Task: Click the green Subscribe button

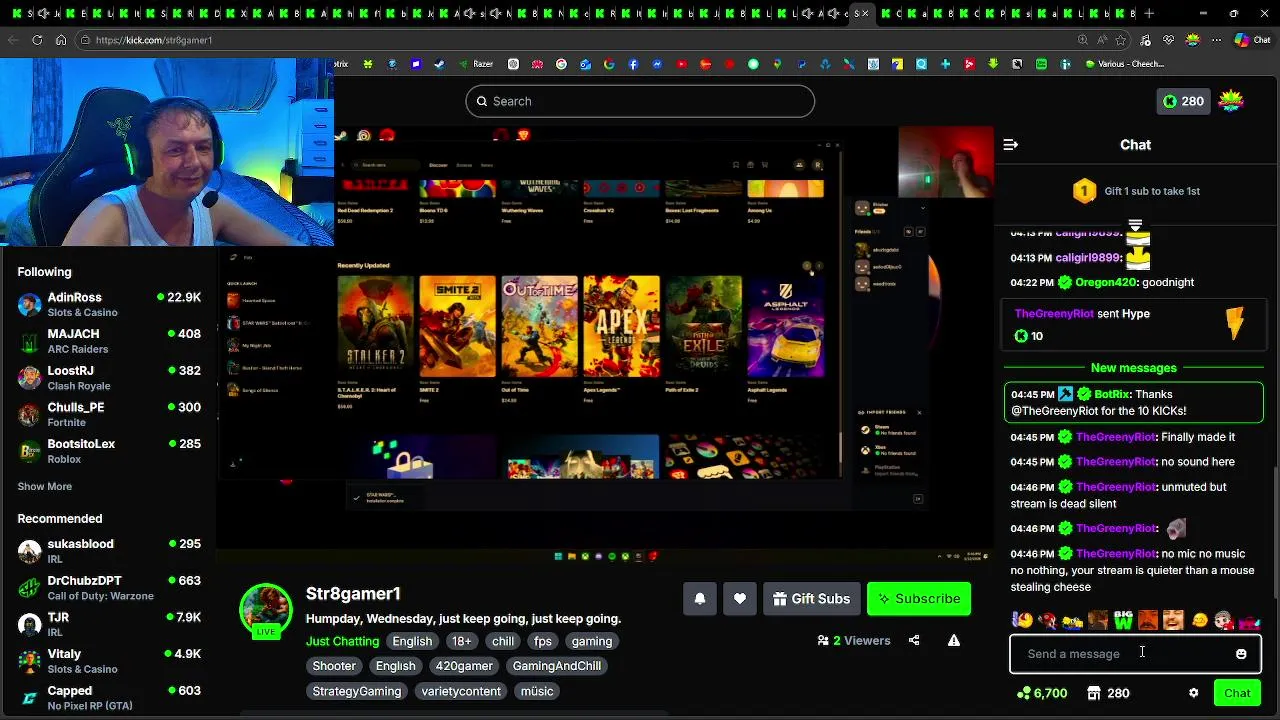Action: point(918,599)
